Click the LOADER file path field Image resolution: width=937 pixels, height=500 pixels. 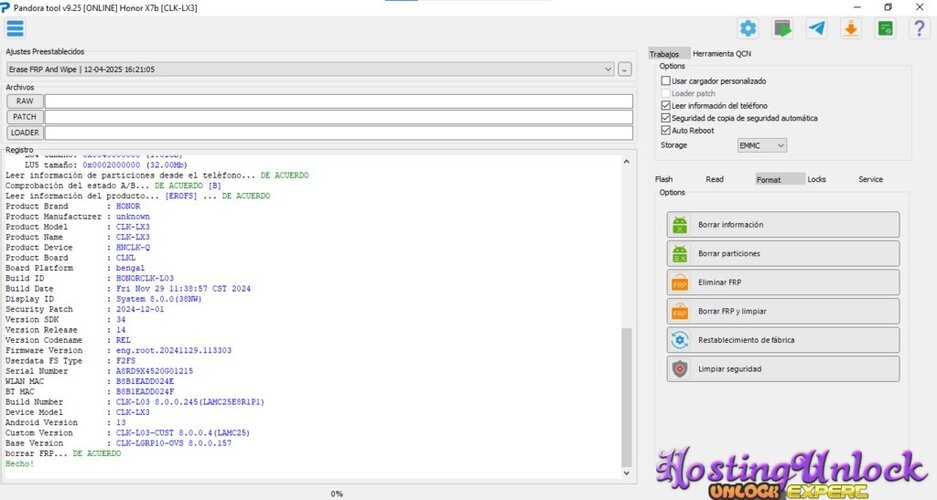339,133
